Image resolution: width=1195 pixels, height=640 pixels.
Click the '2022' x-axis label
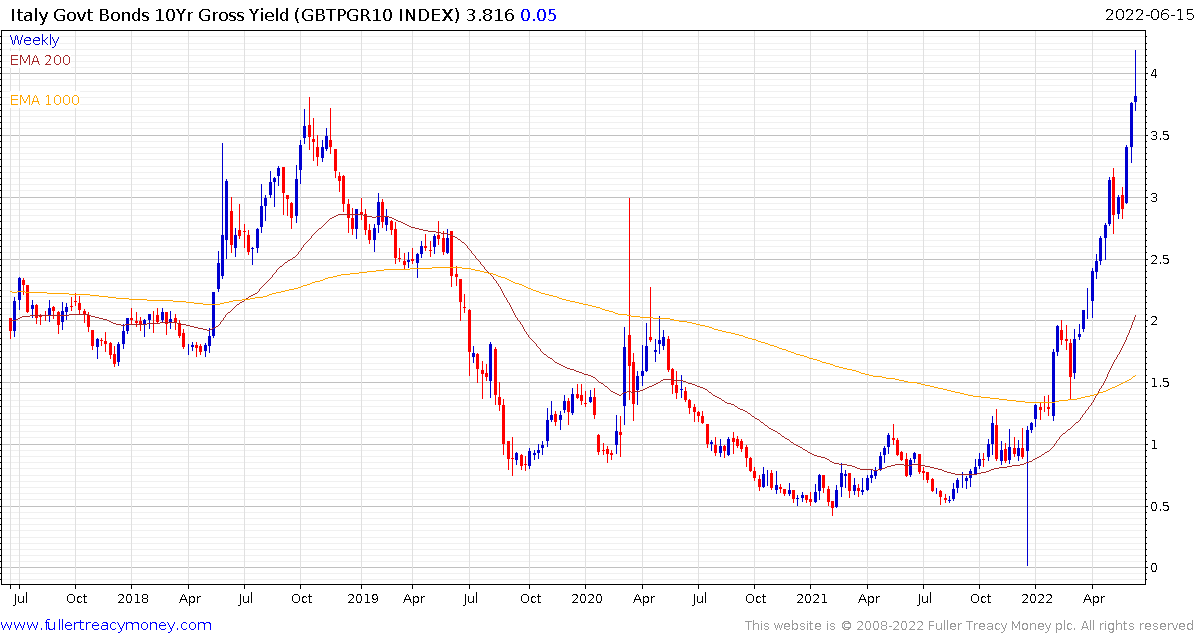[1035, 599]
